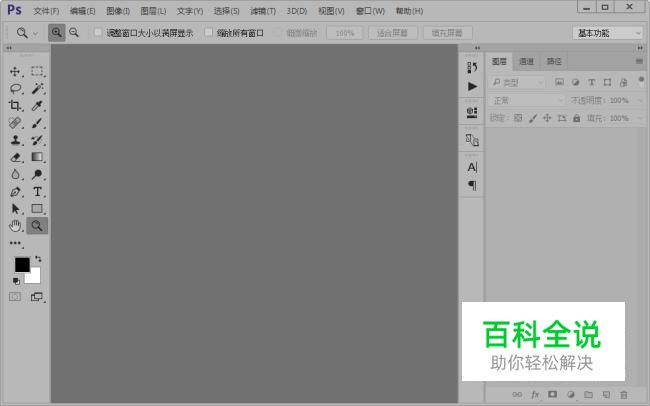Open the black foreground color swatch
This screenshot has height=406, width=650.
[22, 265]
